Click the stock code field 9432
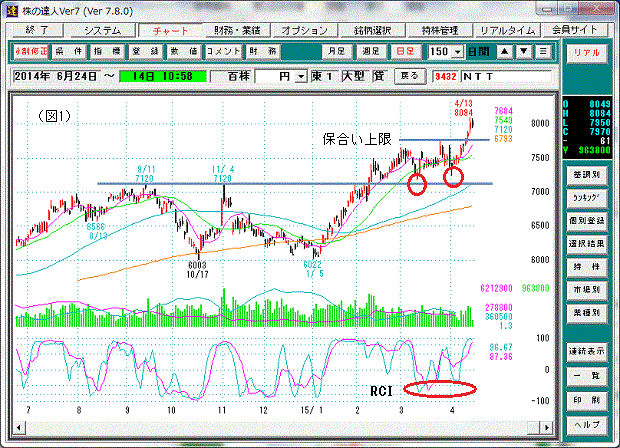620x448 pixels. [446, 77]
